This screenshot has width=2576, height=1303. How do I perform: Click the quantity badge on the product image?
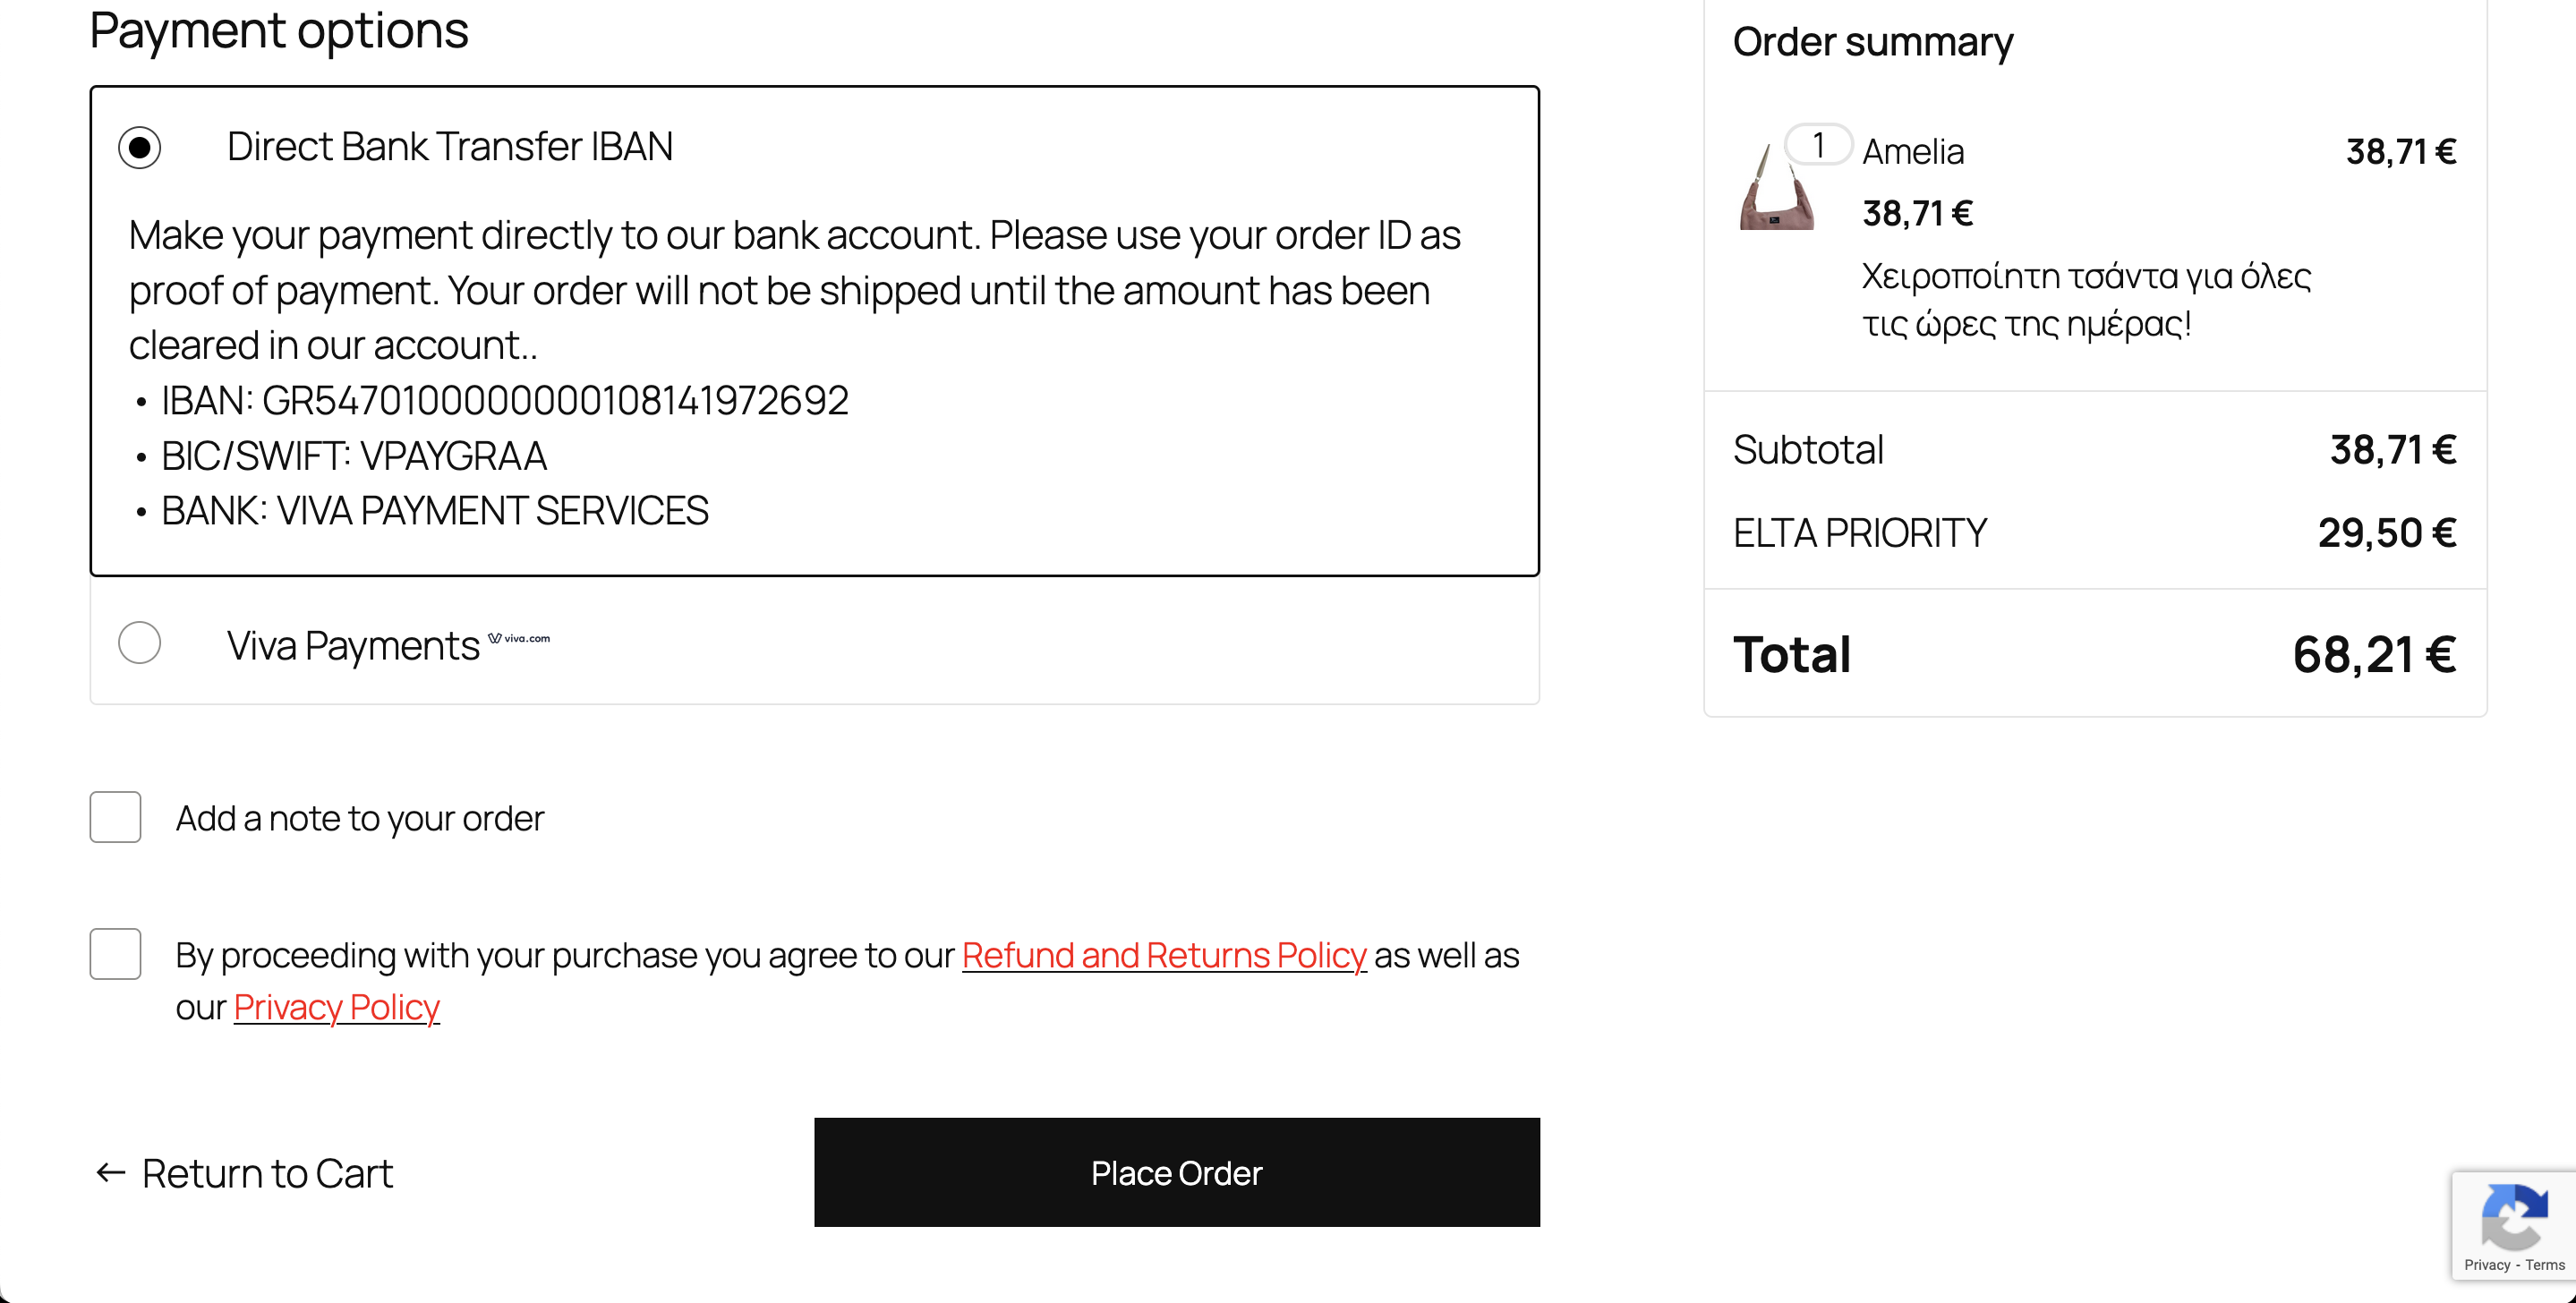pyautogui.click(x=1818, y=145)
